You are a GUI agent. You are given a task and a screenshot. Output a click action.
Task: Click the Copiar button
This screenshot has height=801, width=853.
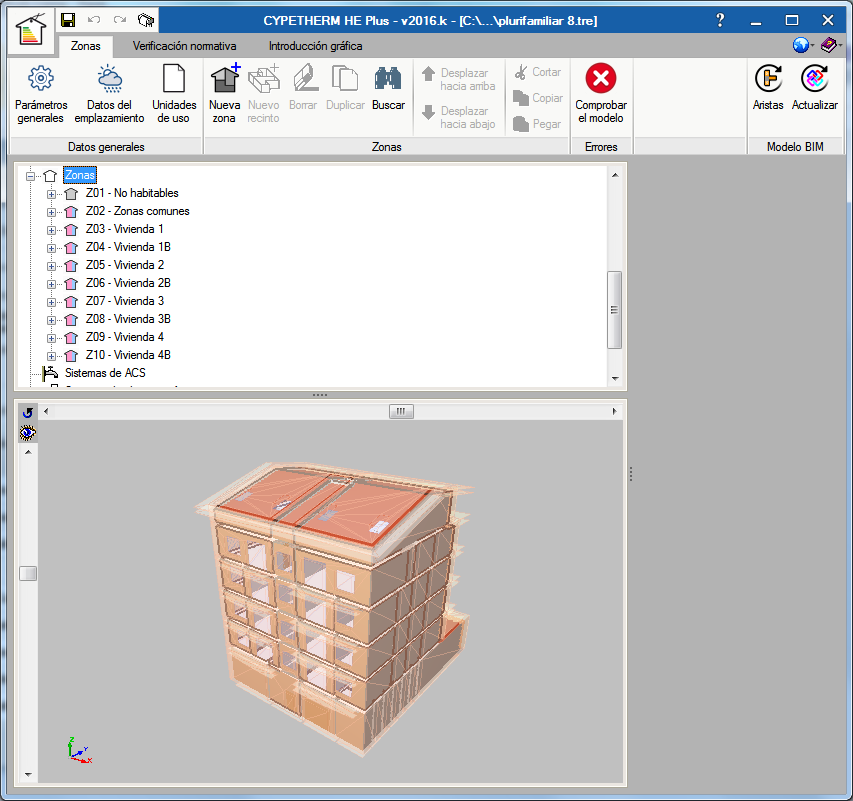click(x=537, y=98)
